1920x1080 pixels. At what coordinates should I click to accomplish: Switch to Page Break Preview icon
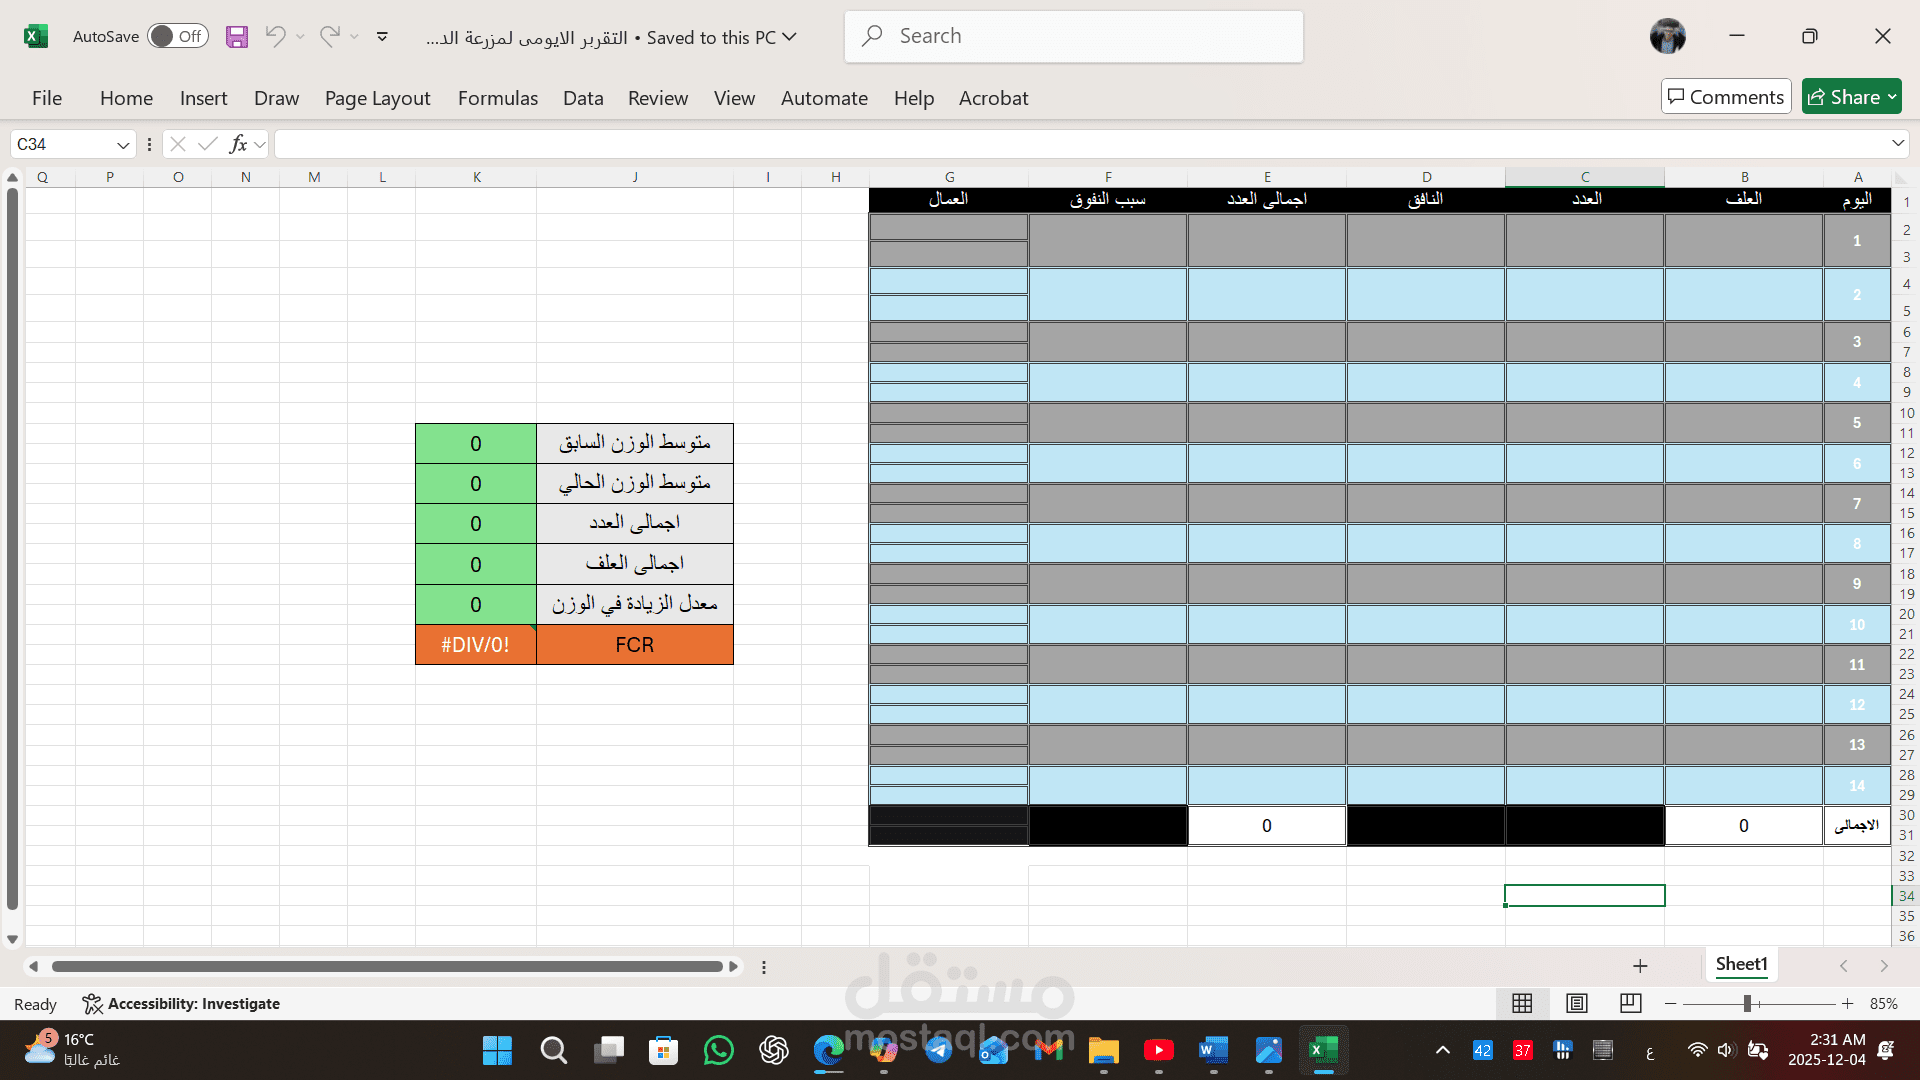[x=1630, y=1003]
